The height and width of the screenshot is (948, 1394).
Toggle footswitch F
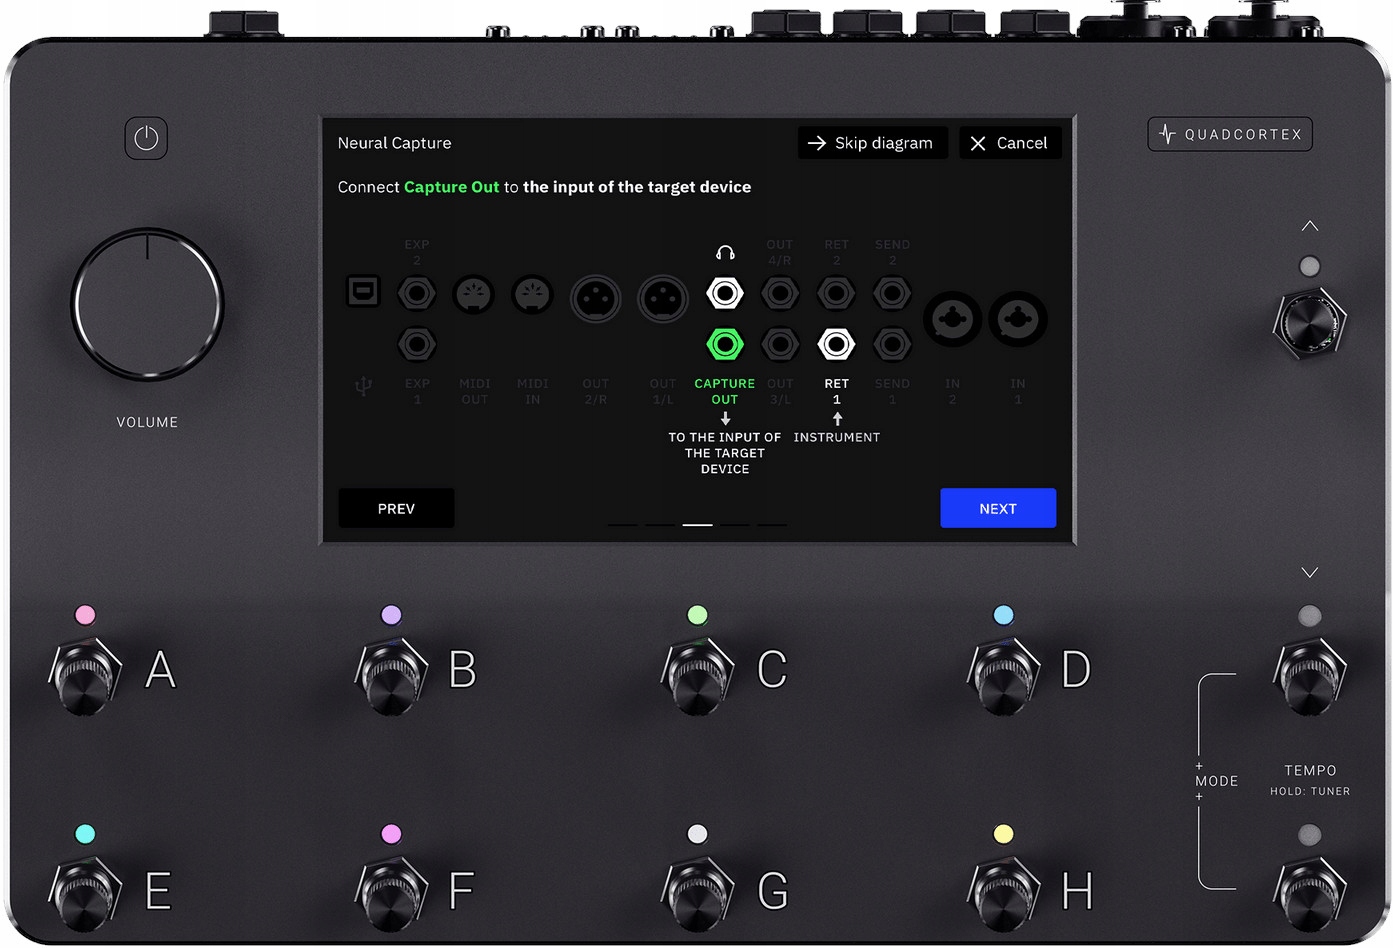392,895
